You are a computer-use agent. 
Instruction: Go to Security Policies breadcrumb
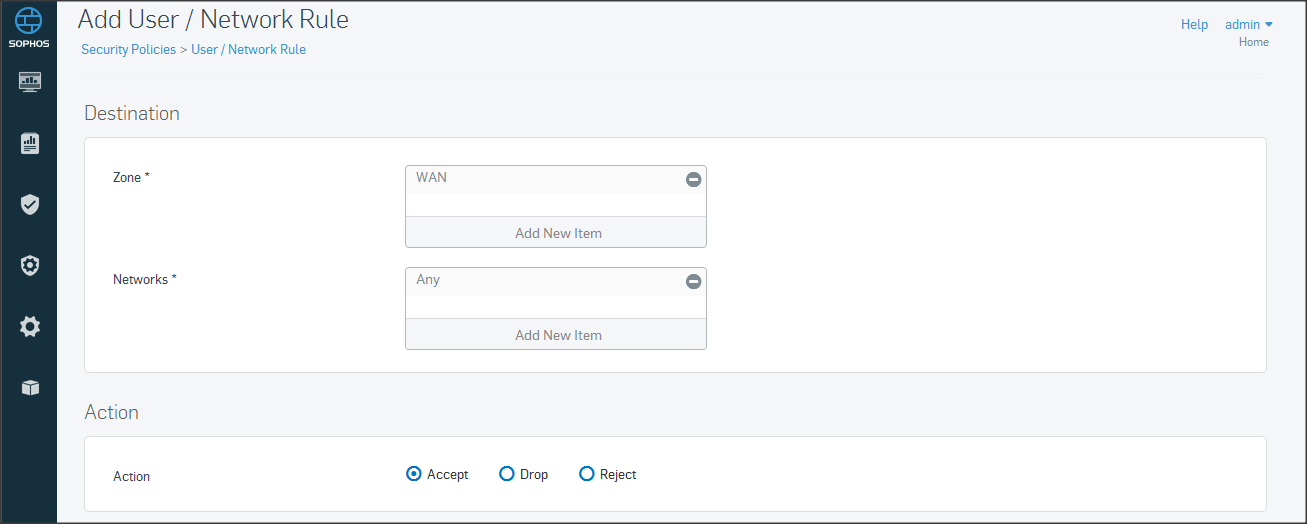click(x=128, y=49)
